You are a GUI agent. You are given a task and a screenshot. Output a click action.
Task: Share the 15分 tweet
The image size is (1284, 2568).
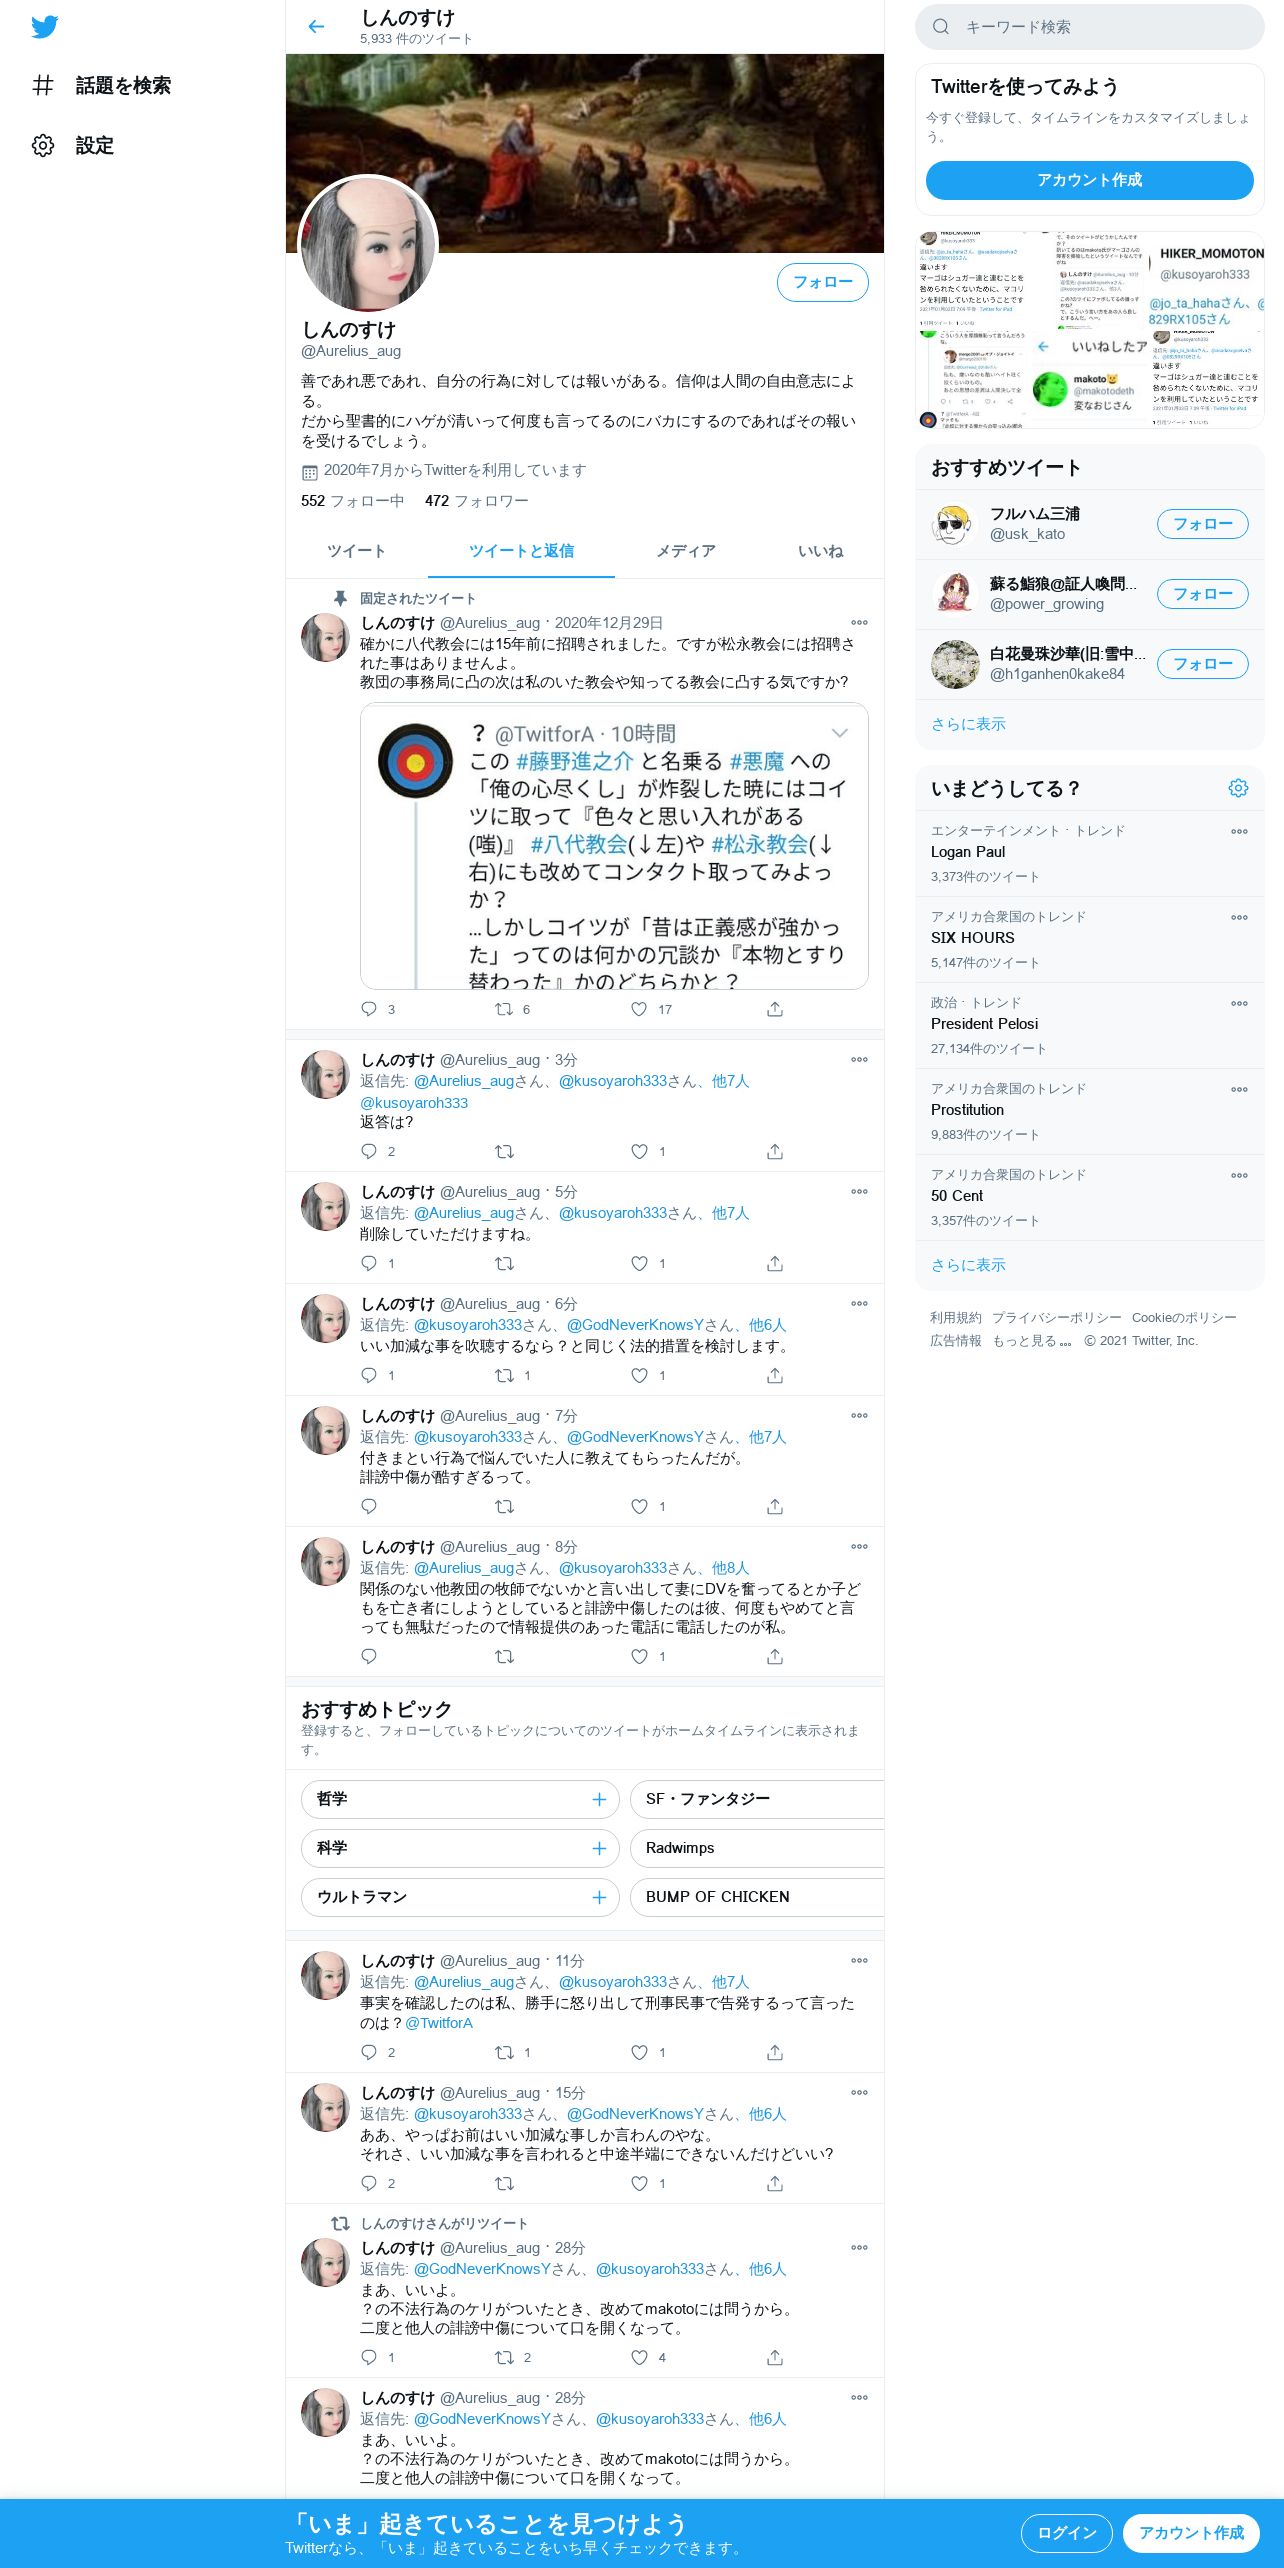point(774,2184)
